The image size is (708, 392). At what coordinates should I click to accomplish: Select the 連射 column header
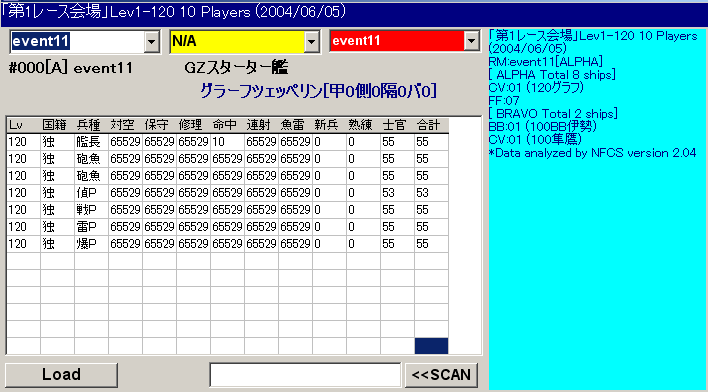(x=261, y=125)
